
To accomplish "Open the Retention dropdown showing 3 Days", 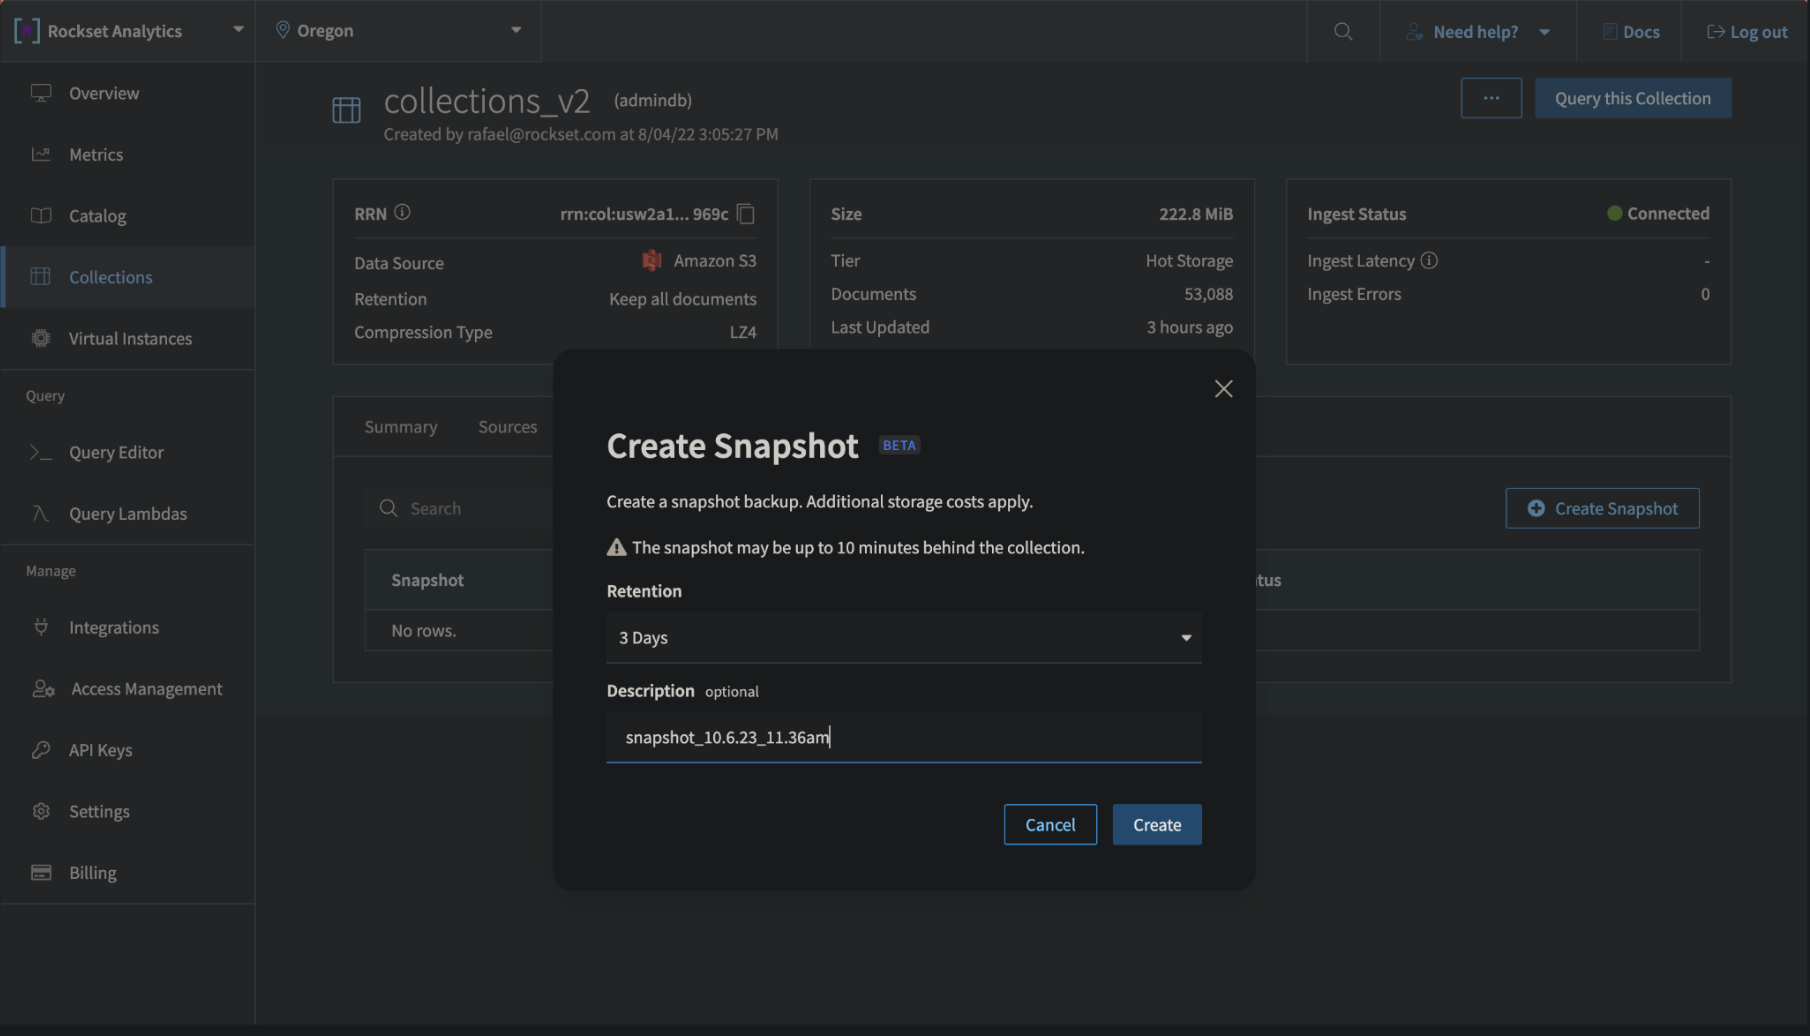I will pos(904,638).
